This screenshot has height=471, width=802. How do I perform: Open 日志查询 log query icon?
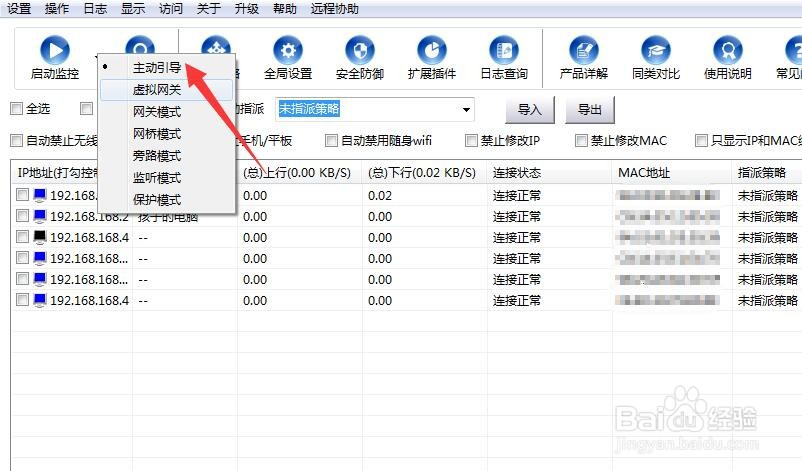tap(504, 50)
